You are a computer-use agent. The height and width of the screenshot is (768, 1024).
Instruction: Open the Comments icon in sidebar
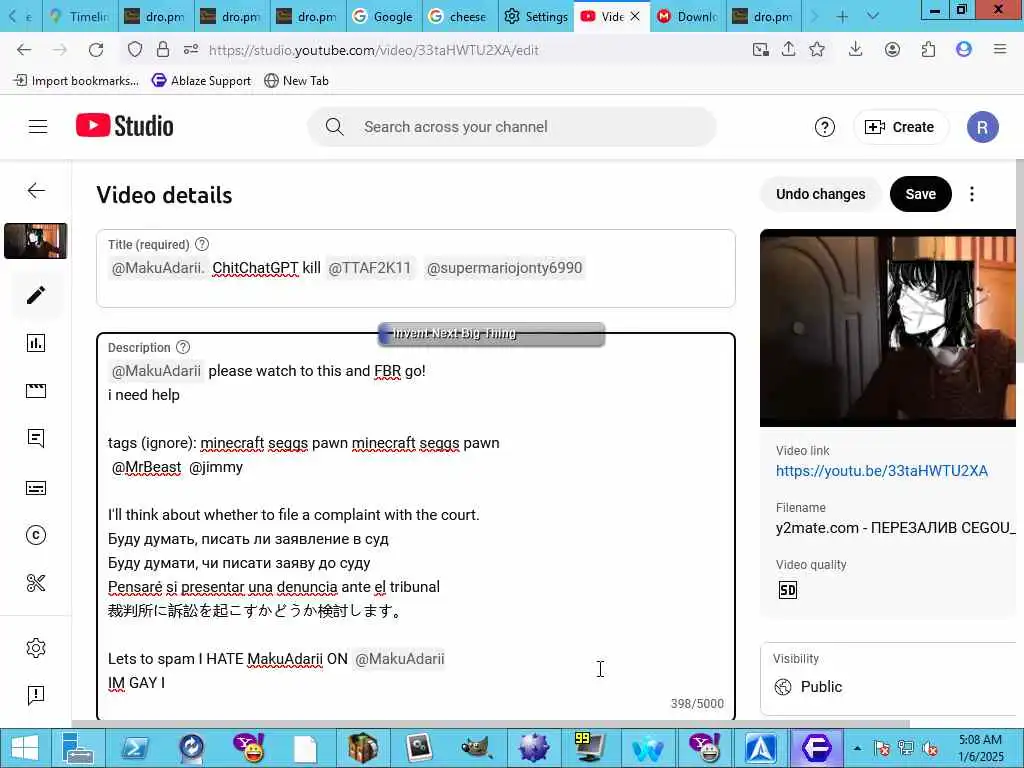(36, 438)
